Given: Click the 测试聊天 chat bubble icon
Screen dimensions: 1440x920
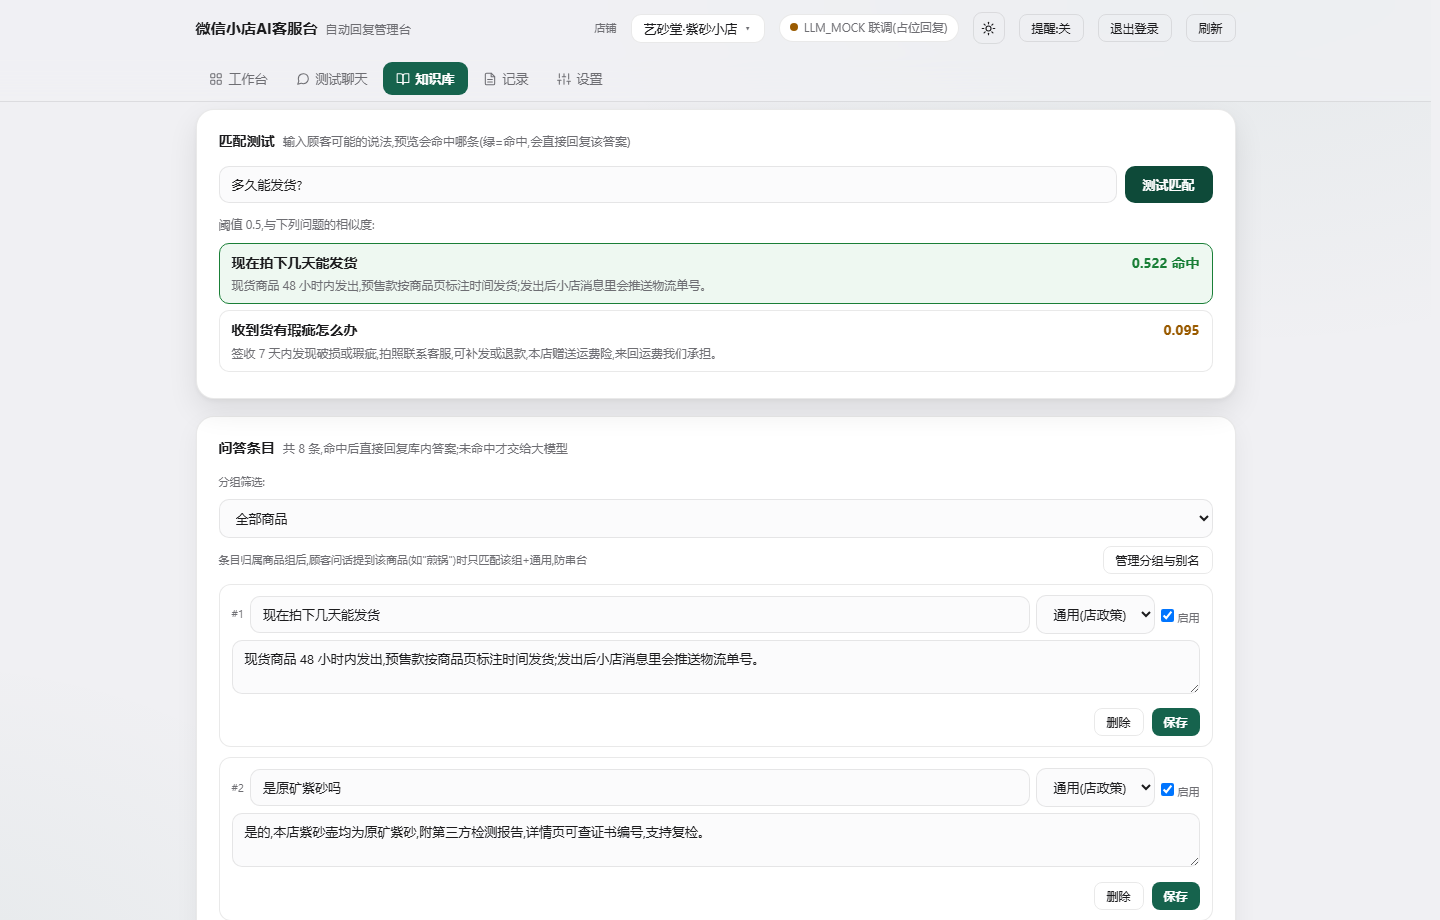Looking at the screenshot, I should pos(303,79).
